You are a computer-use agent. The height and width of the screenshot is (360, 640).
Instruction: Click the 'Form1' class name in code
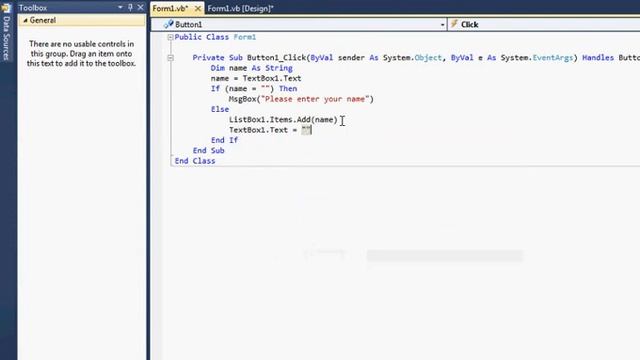[x=245, y=37]
